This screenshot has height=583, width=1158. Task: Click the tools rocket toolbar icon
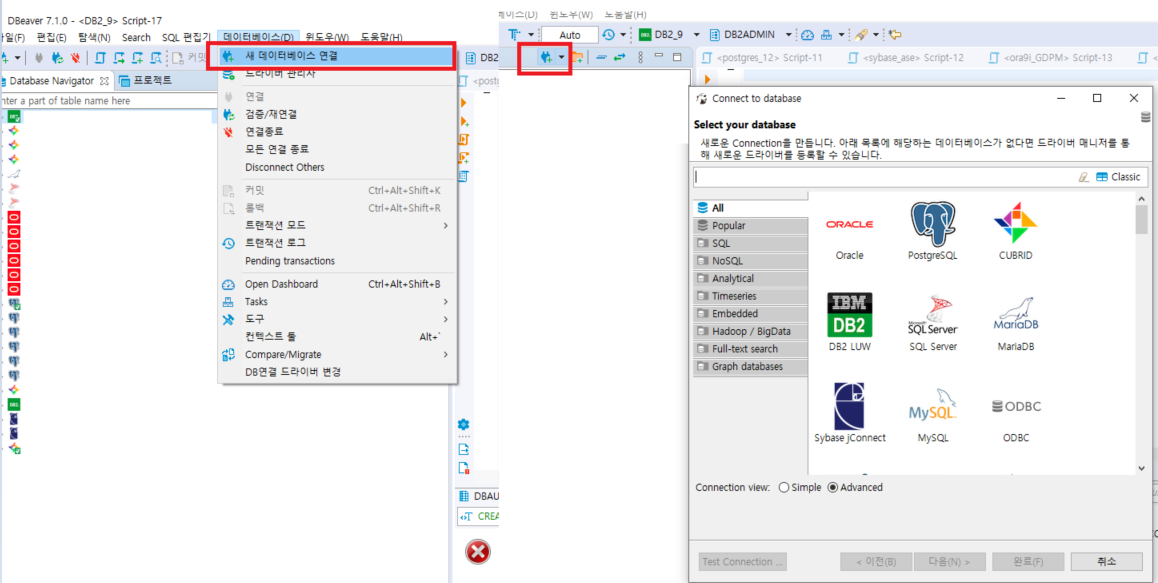860,35
